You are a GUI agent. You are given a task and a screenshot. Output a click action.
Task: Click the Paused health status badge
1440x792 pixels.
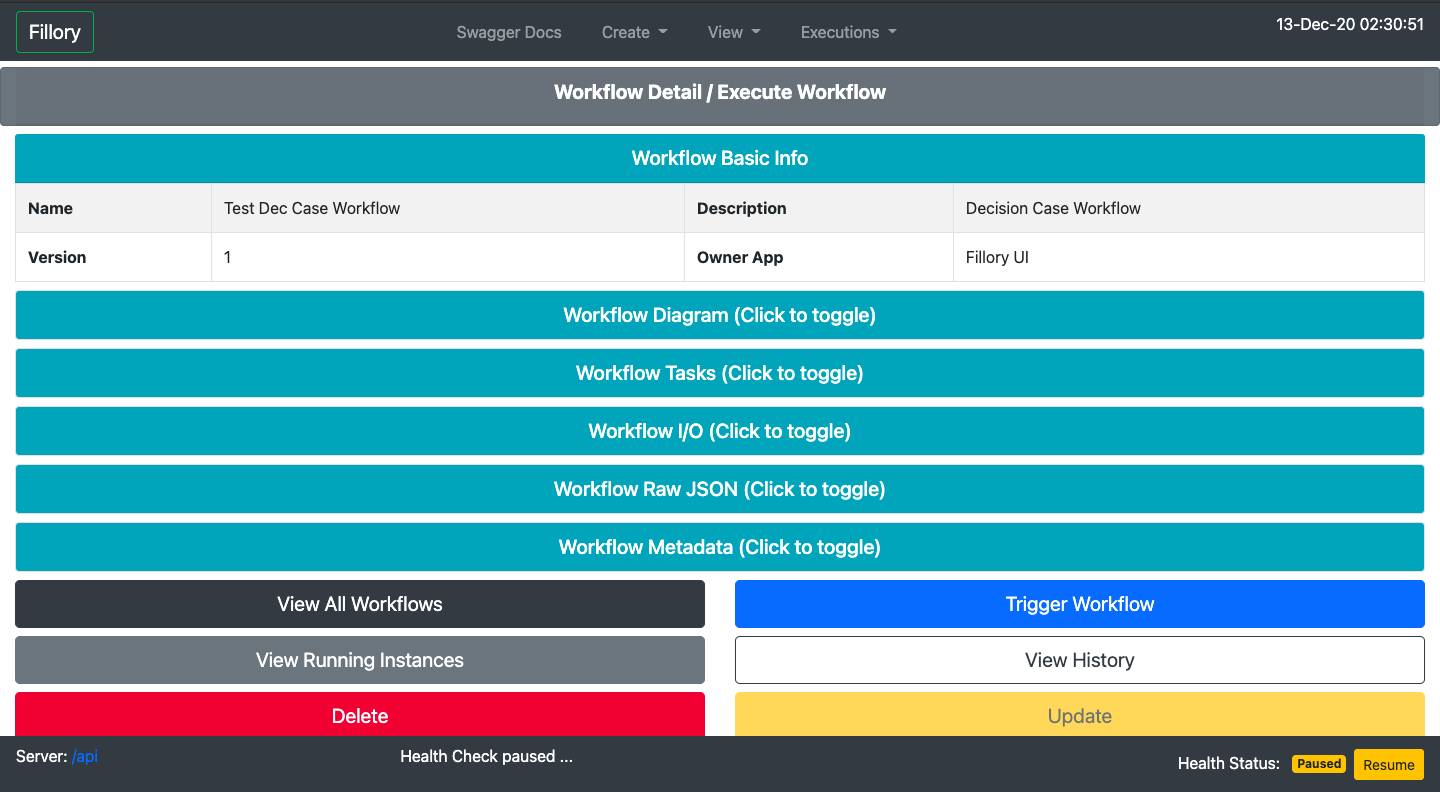point(1318,763)
